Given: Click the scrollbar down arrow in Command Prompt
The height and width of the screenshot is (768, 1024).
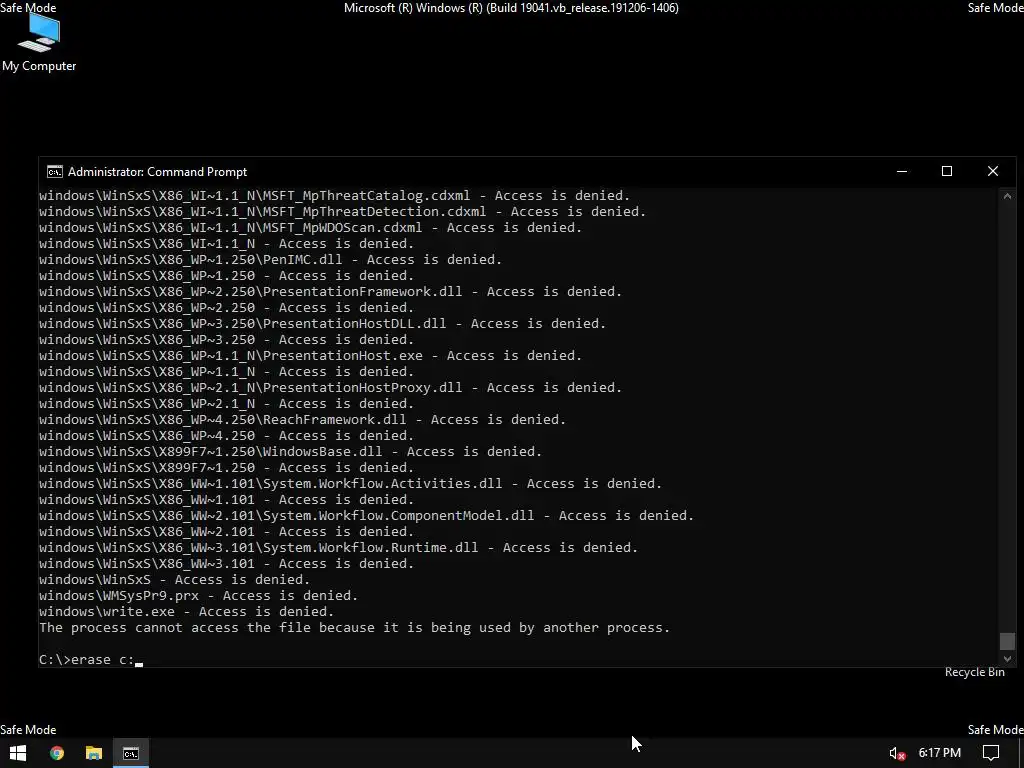Looking at the screenshot, I should click(1007, 659).
